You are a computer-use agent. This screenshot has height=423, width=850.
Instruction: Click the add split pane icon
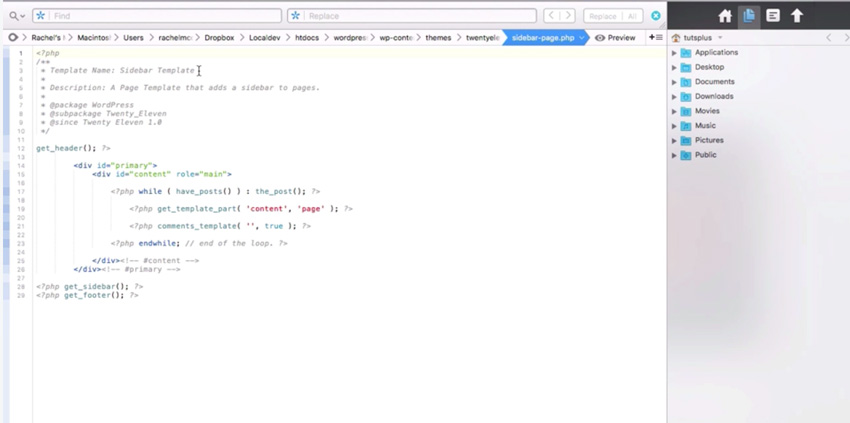[655, 37]
